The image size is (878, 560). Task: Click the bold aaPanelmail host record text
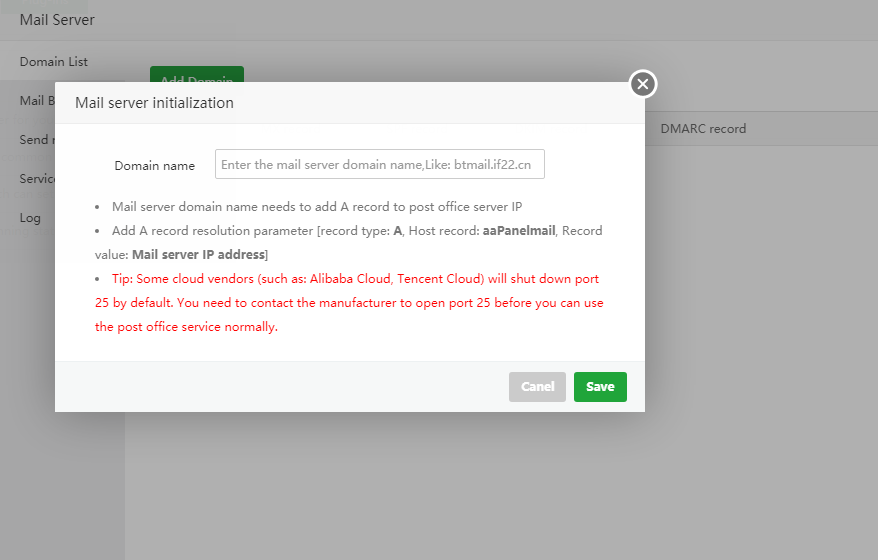coord(519,231)
